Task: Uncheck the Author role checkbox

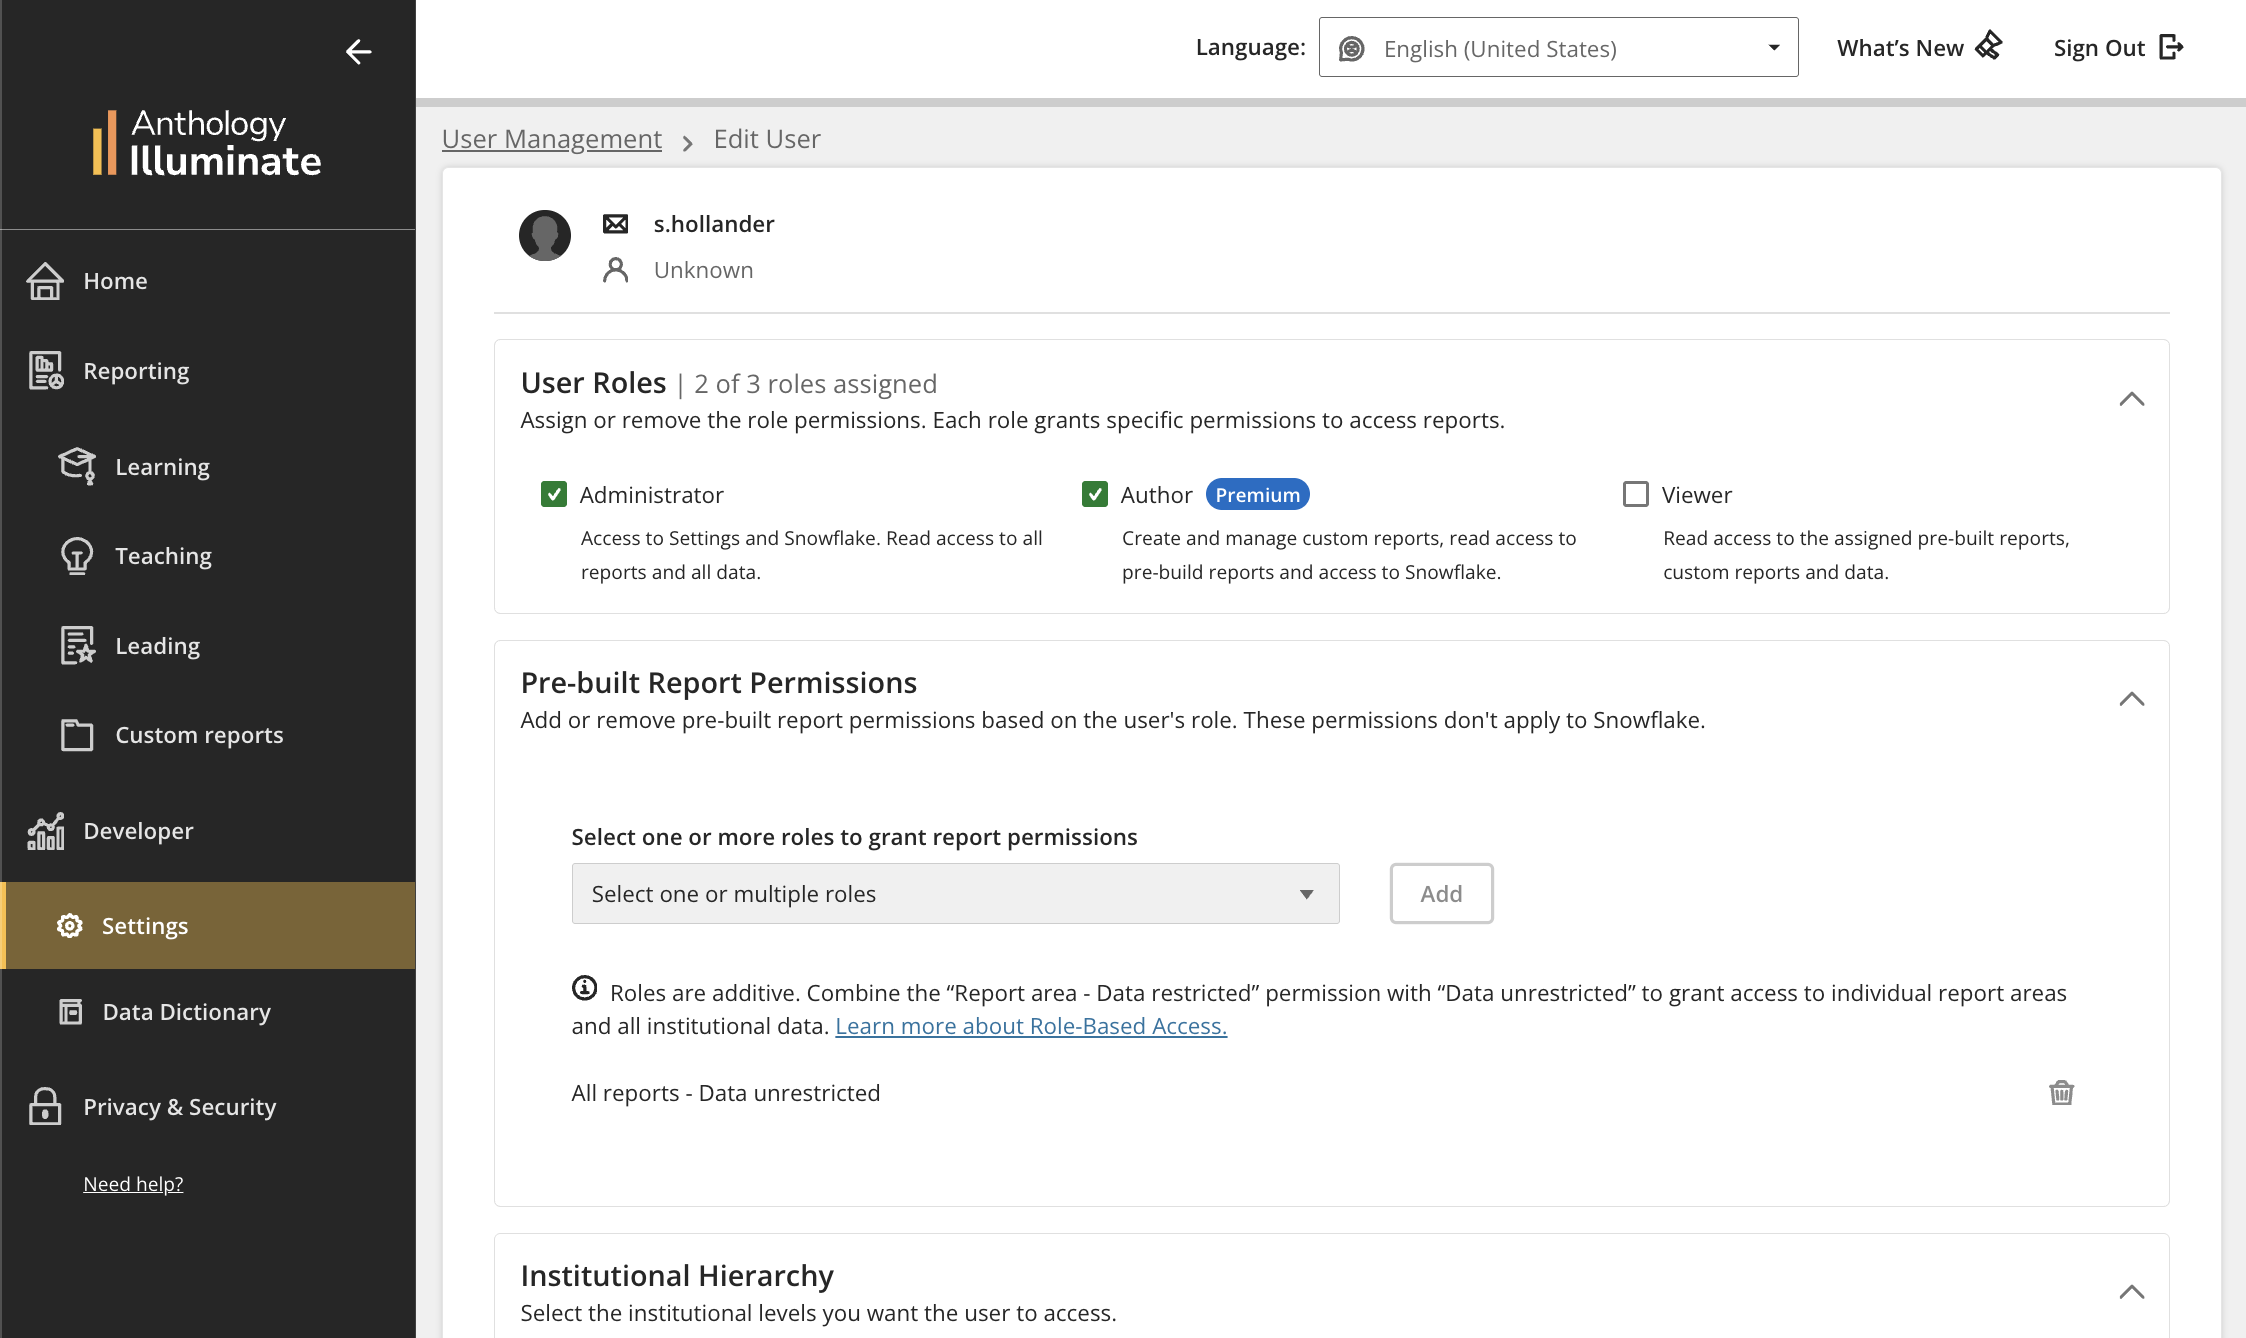Action: [1095, 495]
